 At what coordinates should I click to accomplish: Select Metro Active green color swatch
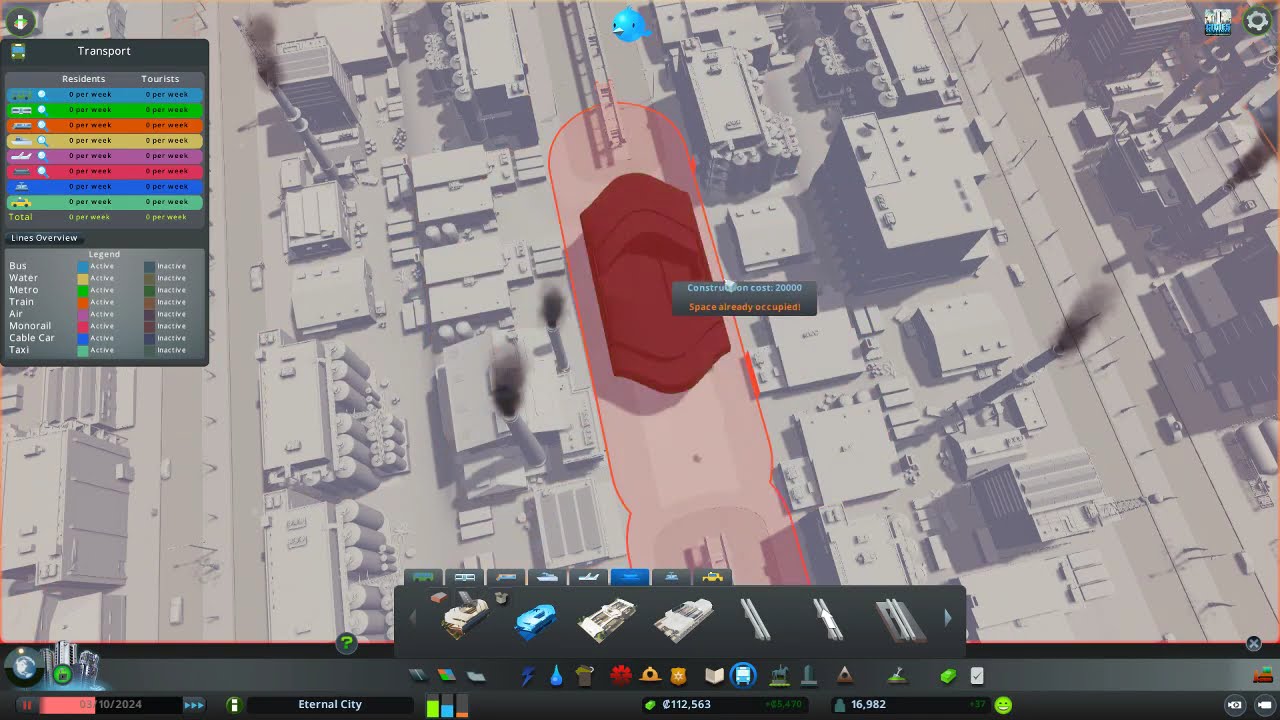[x=83, y=290]
